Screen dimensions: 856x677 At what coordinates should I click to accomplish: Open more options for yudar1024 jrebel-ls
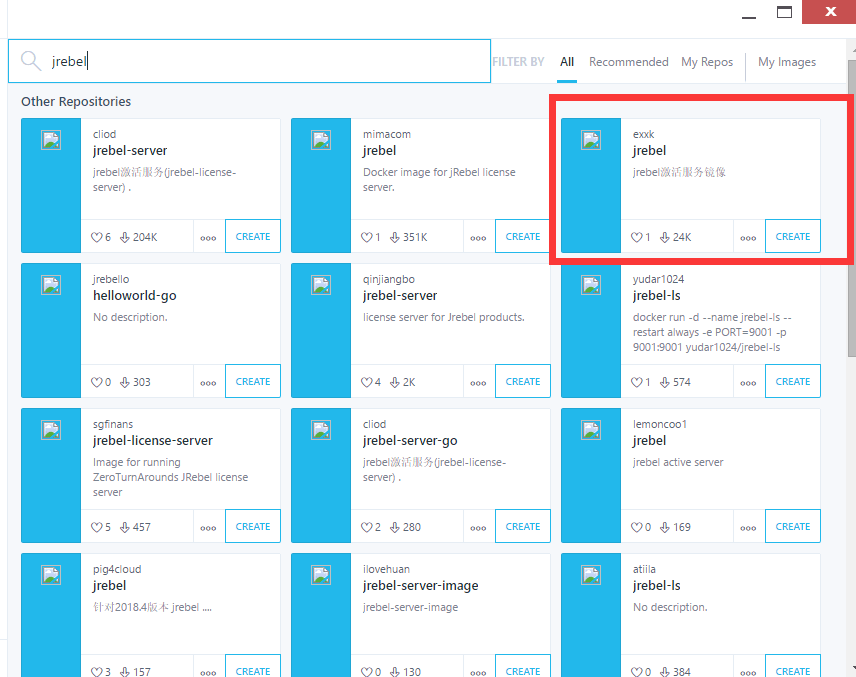click(x=748, y=383)
